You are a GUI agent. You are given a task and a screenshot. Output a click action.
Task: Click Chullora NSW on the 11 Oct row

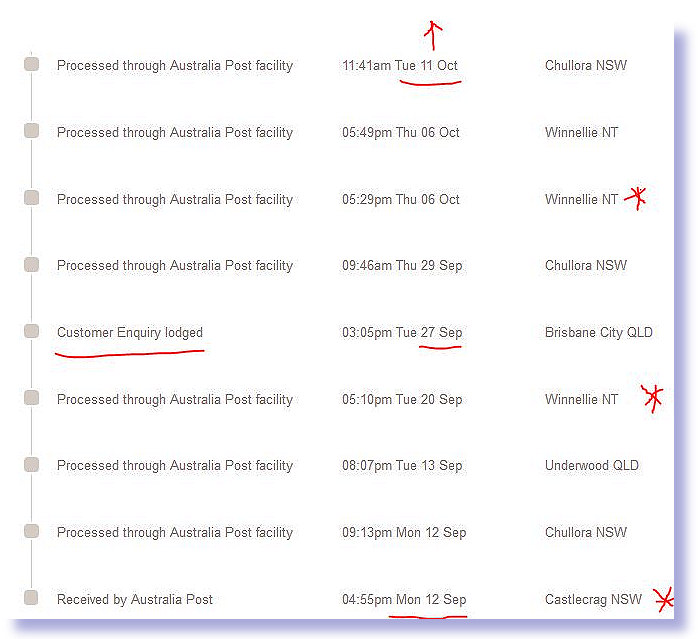[586, 65]
